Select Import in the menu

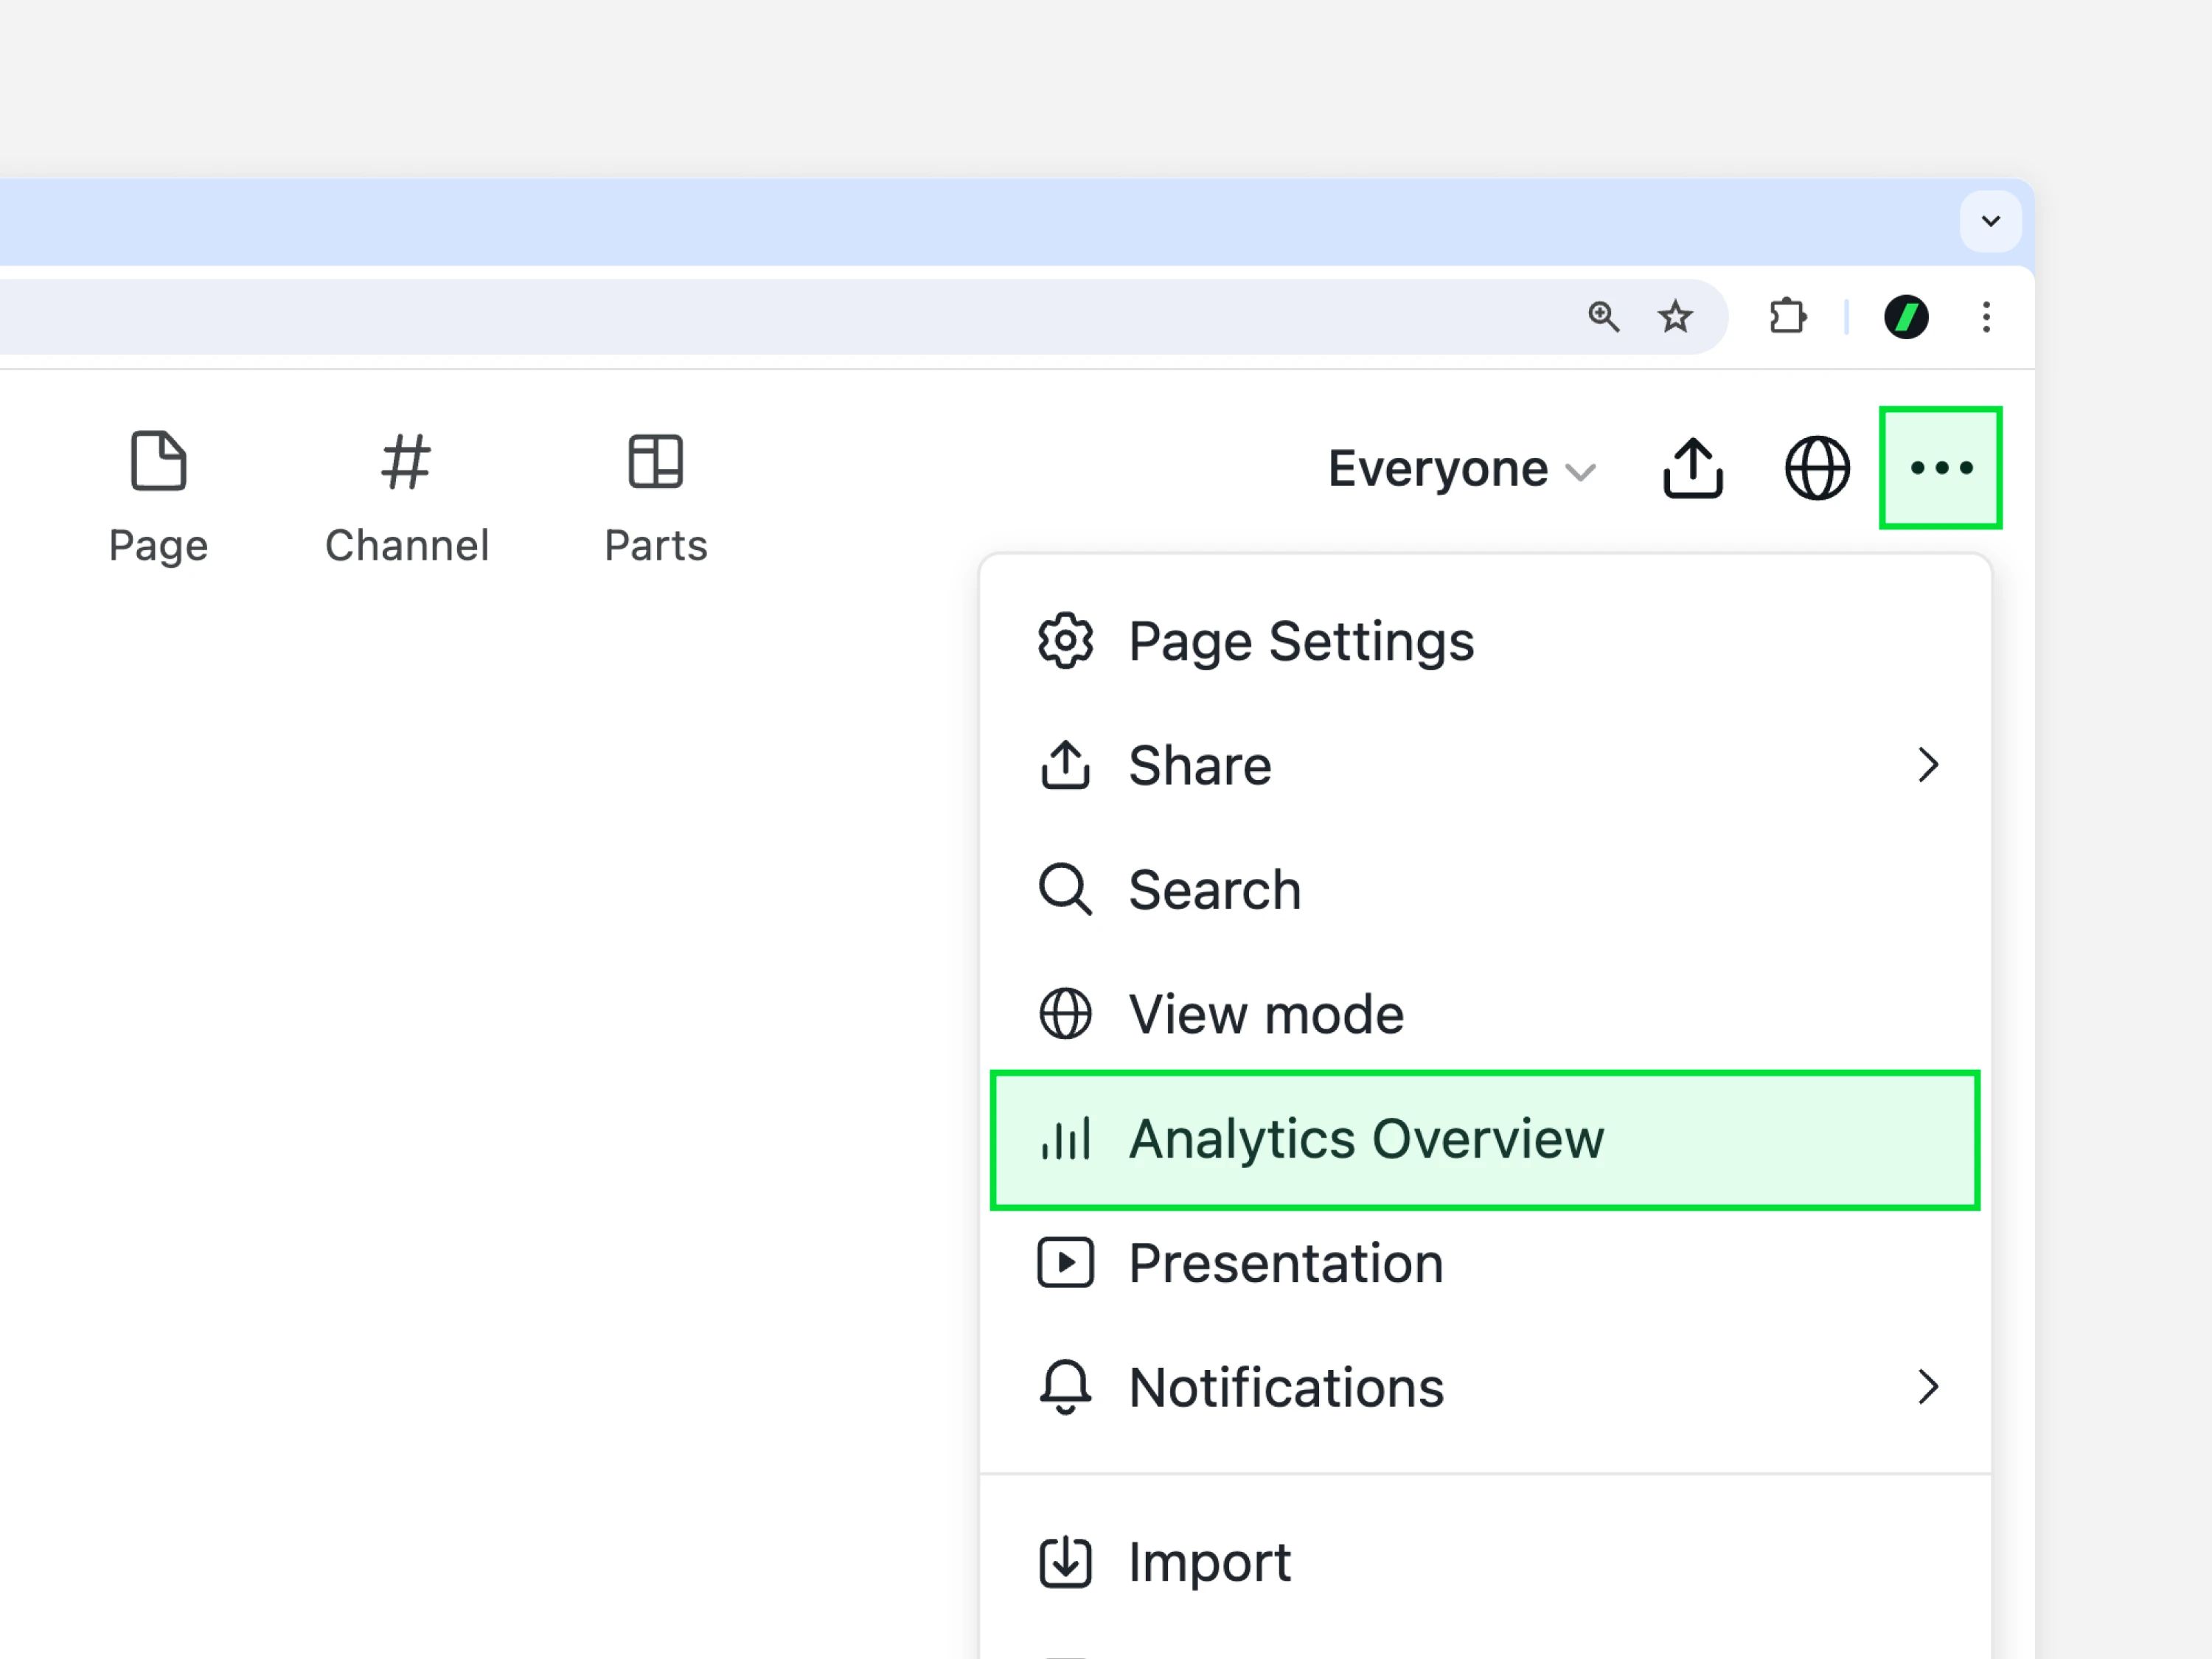pos(1485,1562)
